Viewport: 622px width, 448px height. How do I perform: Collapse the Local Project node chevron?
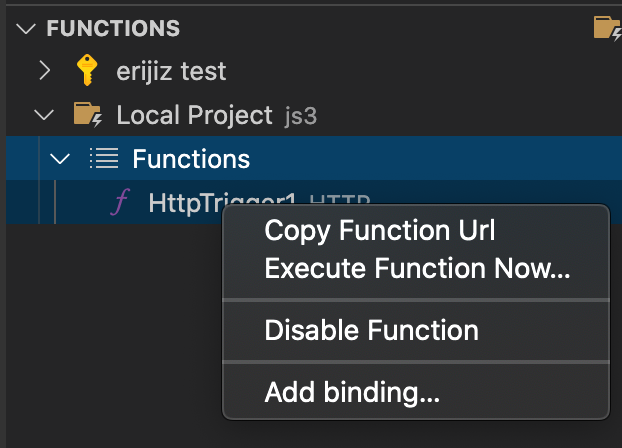pyautogui.click(x=44, y=115)
